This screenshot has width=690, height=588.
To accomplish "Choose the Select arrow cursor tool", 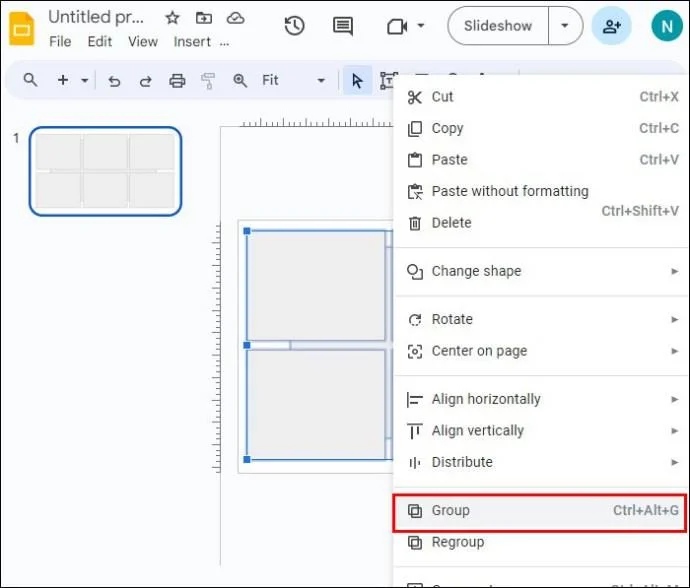I will coord(357,81).
